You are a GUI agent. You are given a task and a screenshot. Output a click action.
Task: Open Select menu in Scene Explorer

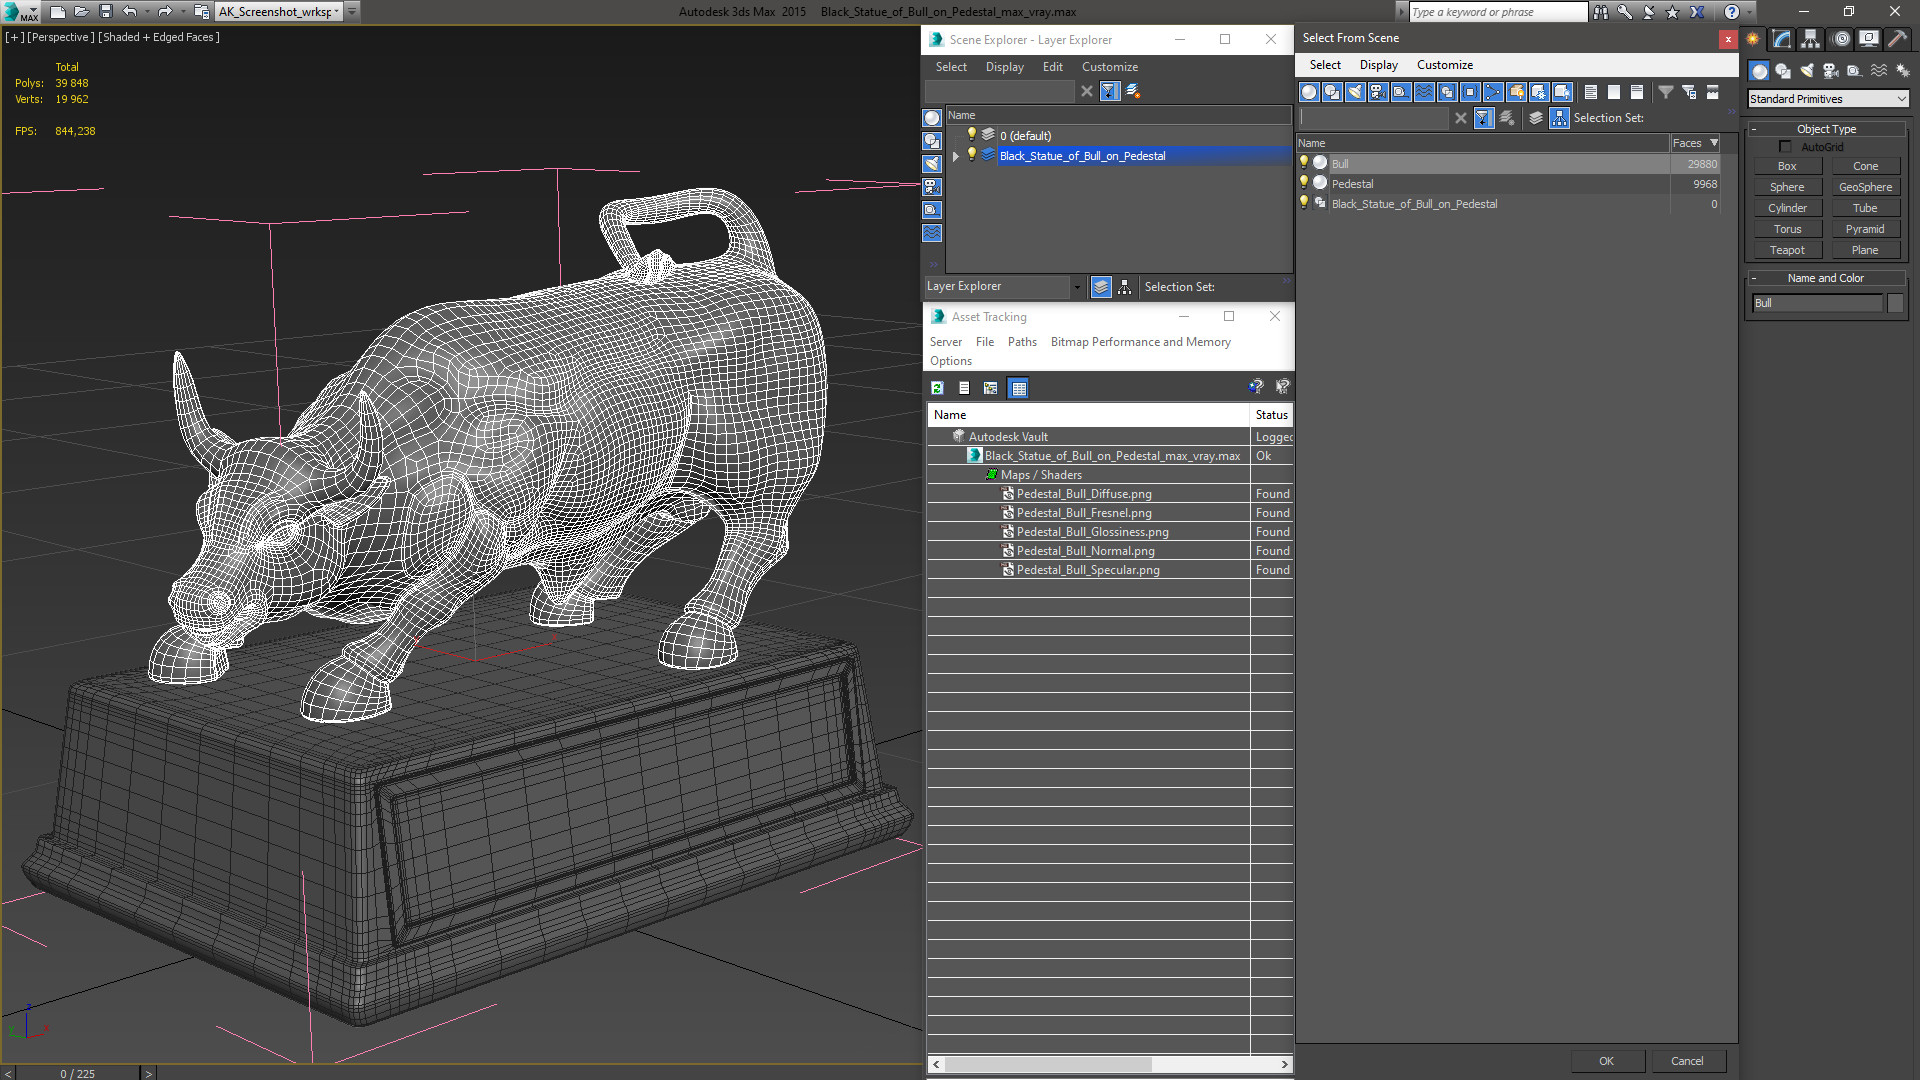(951, 67)
